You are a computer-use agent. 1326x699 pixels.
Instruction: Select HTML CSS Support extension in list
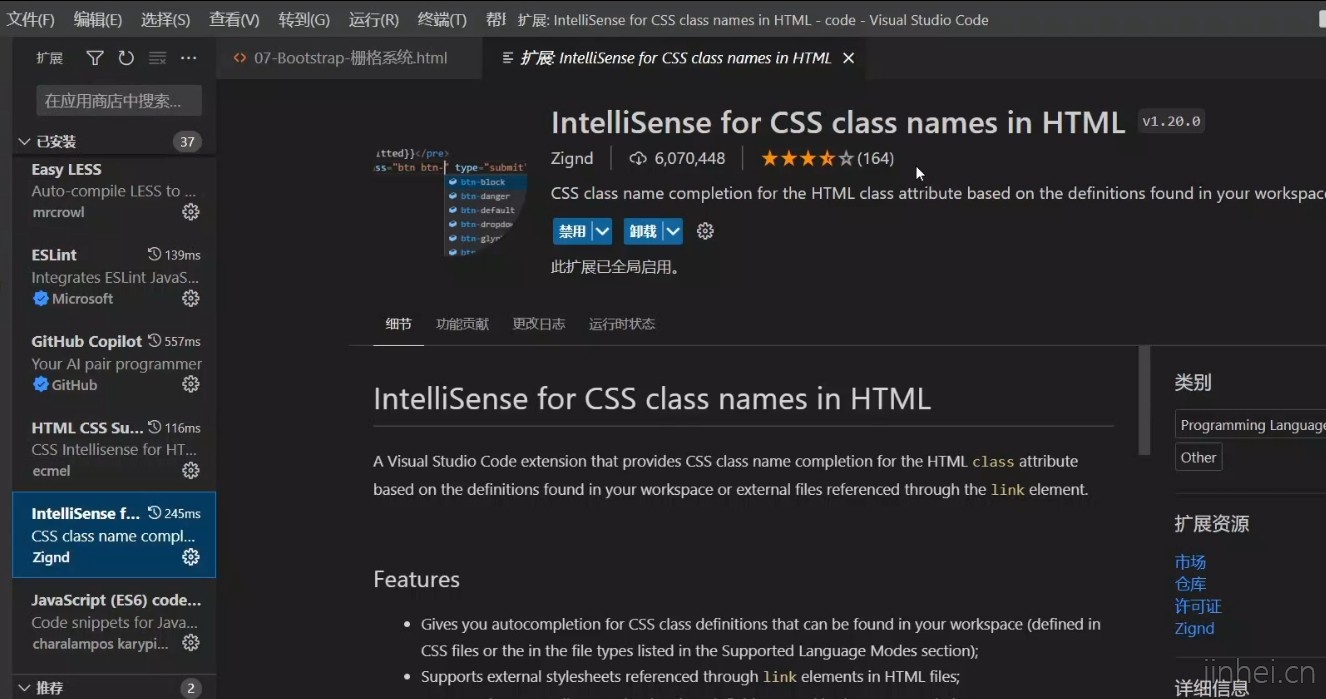click(114, 448)
